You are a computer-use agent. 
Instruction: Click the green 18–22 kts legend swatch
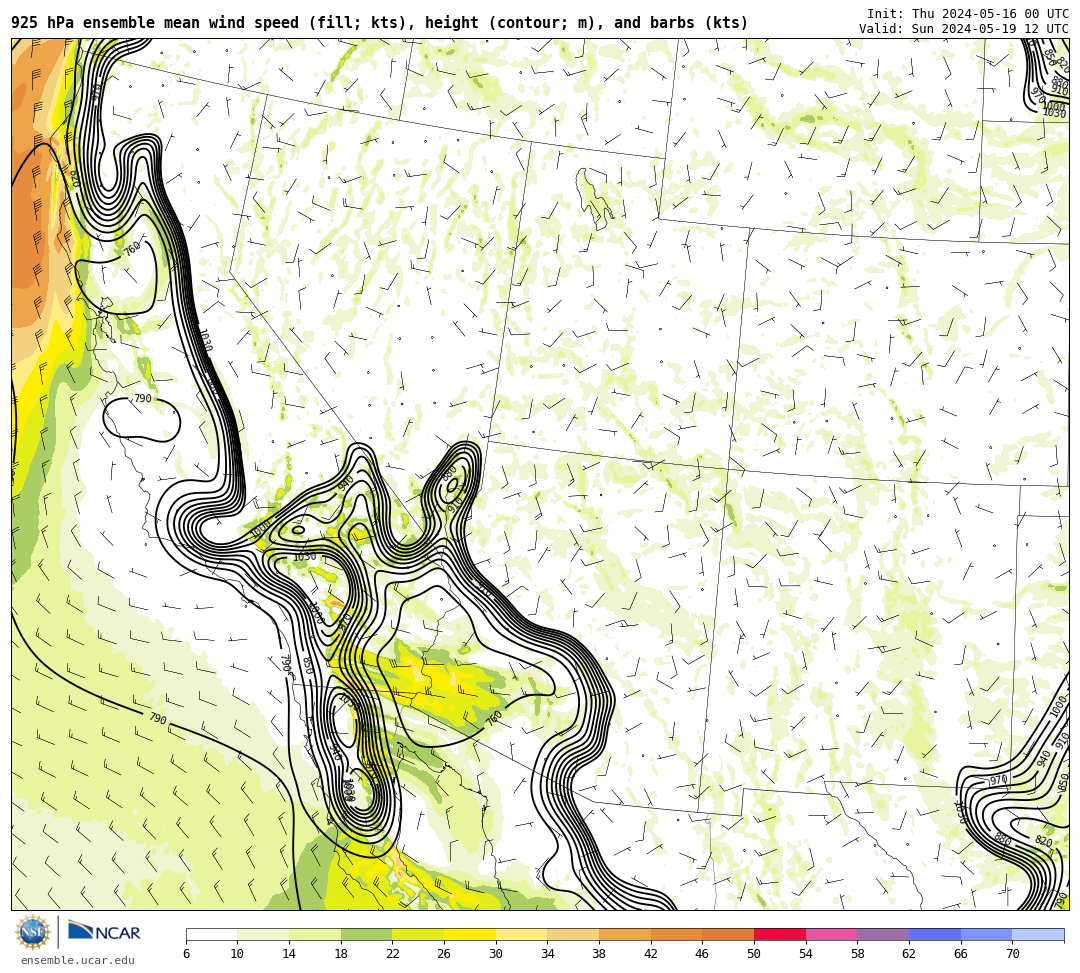pyautogui.click(x=366, y=934)
